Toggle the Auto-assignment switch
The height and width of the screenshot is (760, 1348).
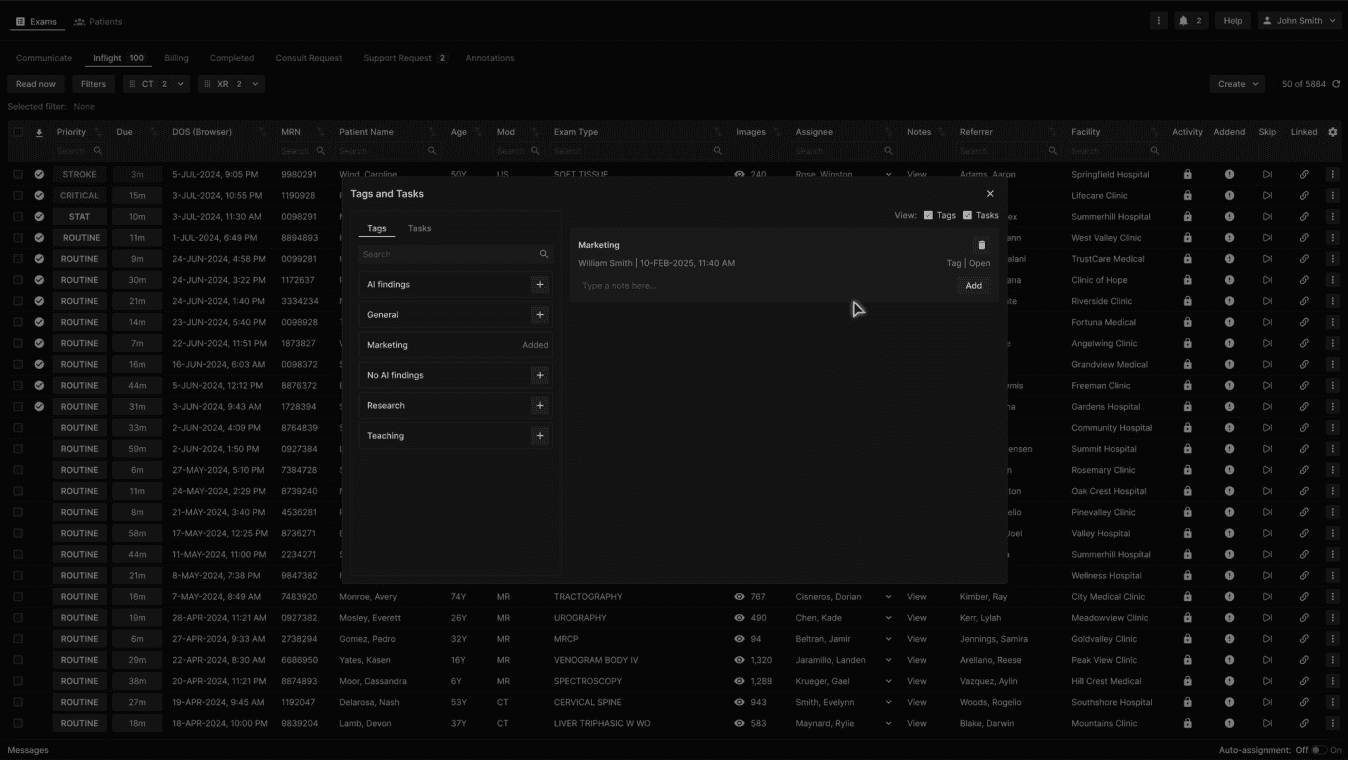pos(1319,750)
